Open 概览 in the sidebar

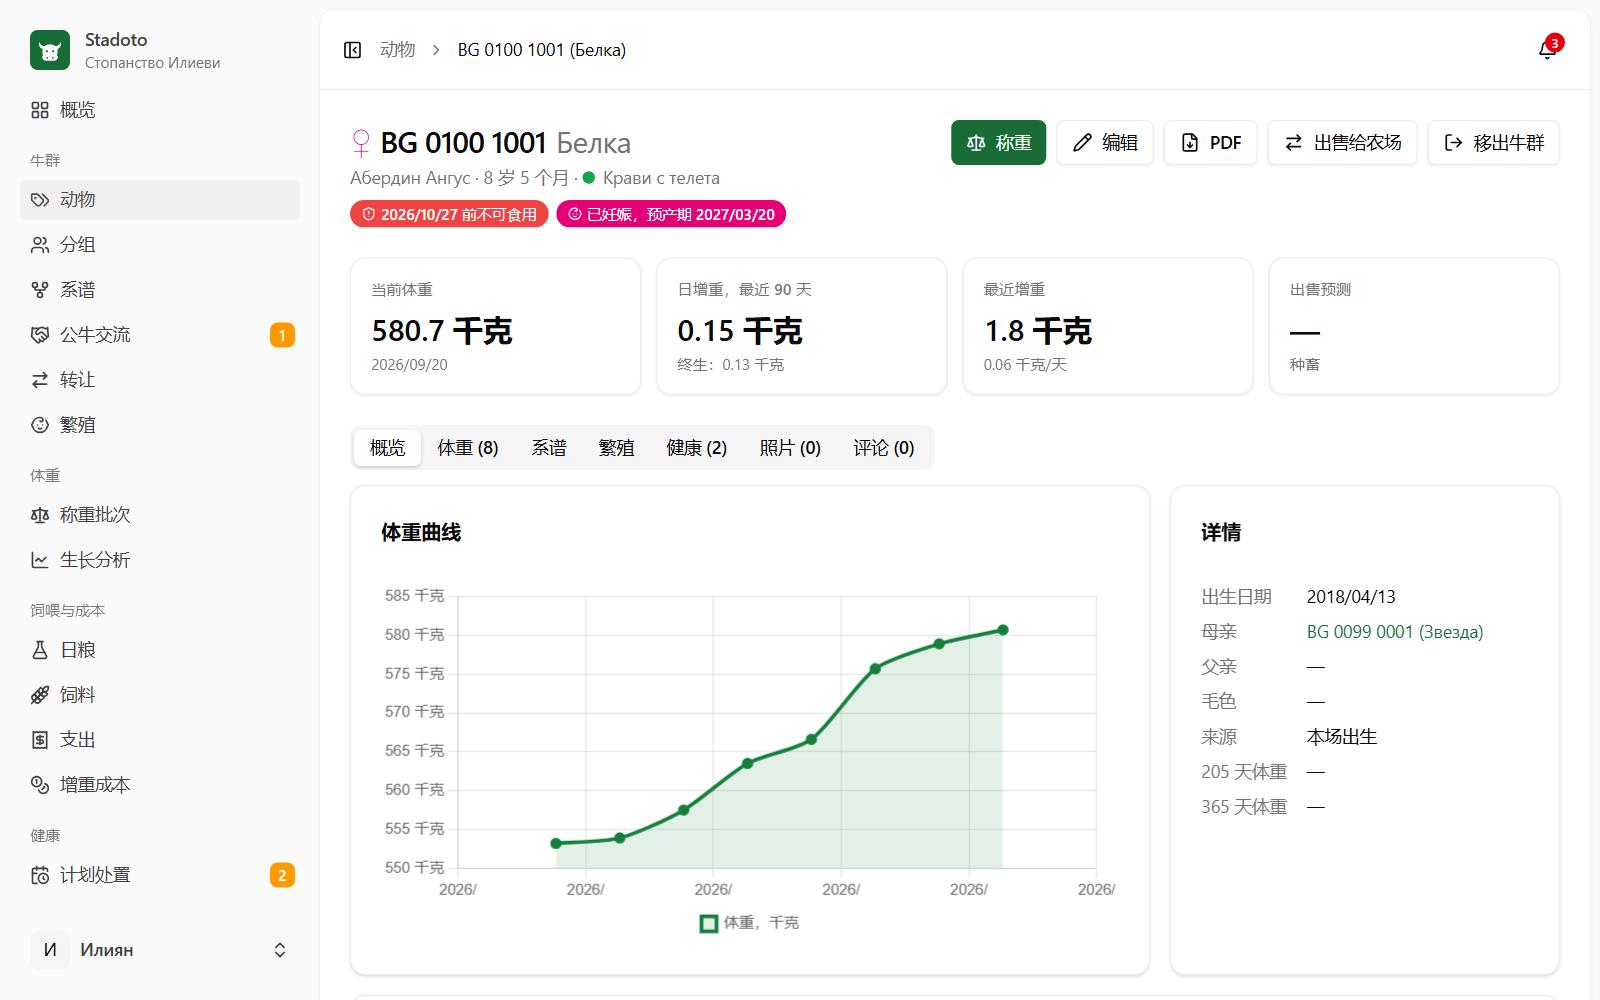click(x=160, y=110)
